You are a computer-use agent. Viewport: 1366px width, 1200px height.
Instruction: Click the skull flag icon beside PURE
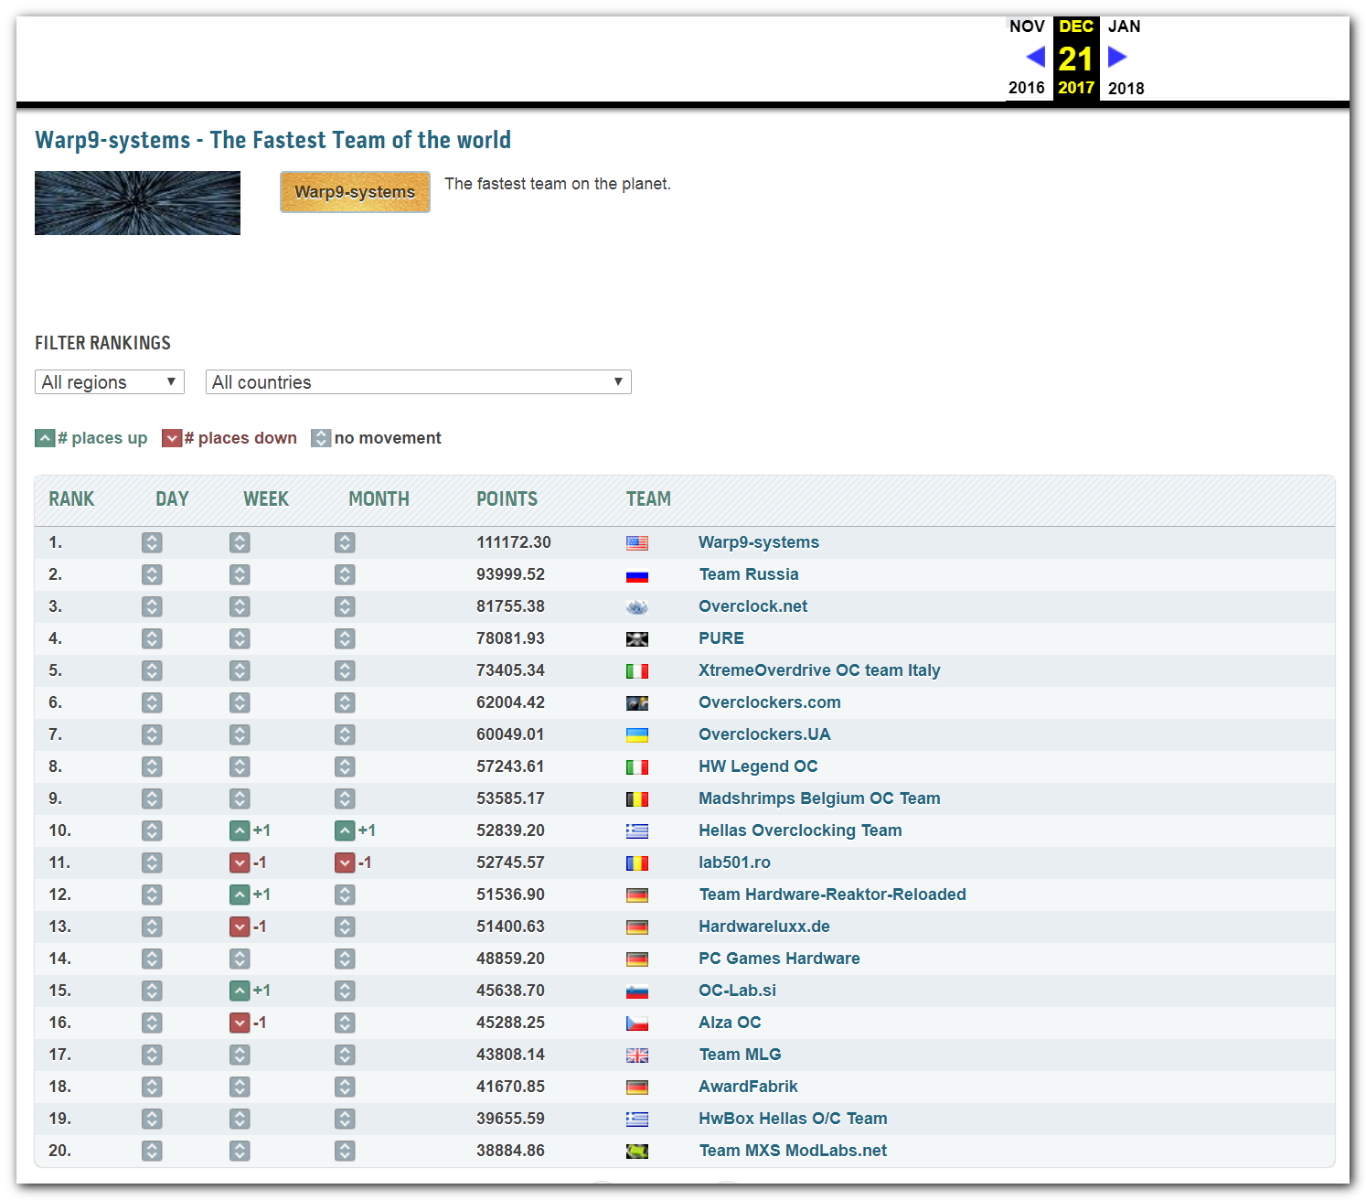pyautogui.click(x=637, y=639)
